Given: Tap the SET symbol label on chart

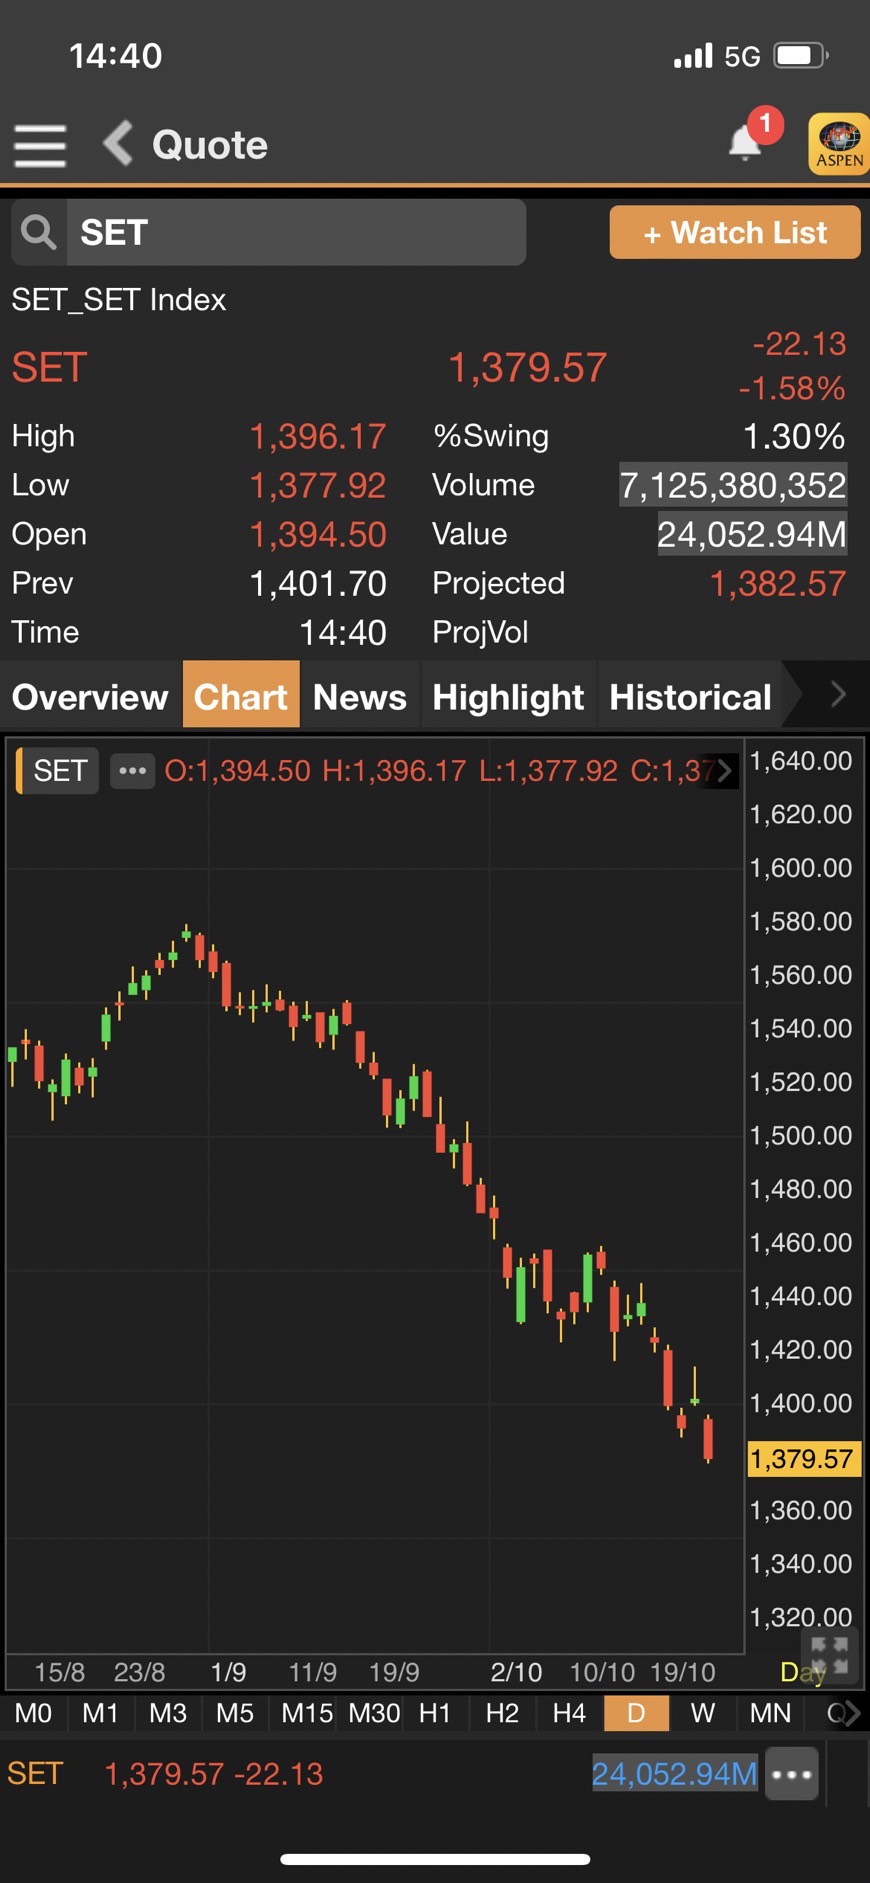Looking at the screenshot, I should point(59,771).
